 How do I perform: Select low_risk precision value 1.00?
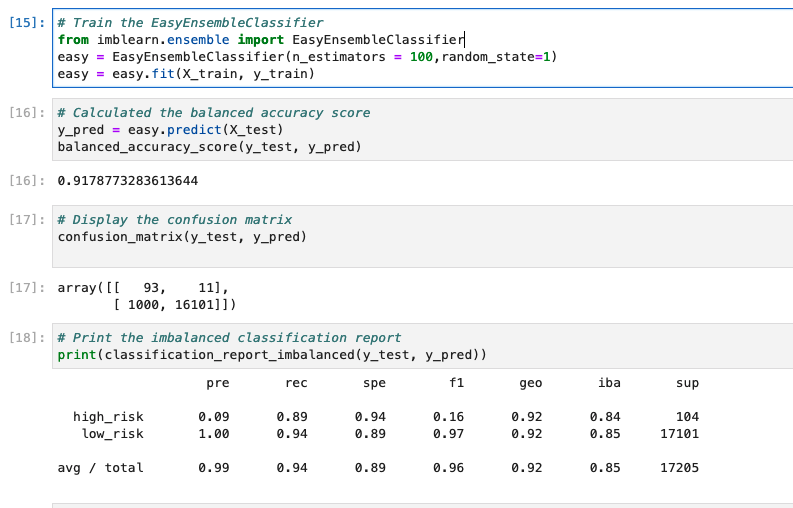tap(213, 434)
